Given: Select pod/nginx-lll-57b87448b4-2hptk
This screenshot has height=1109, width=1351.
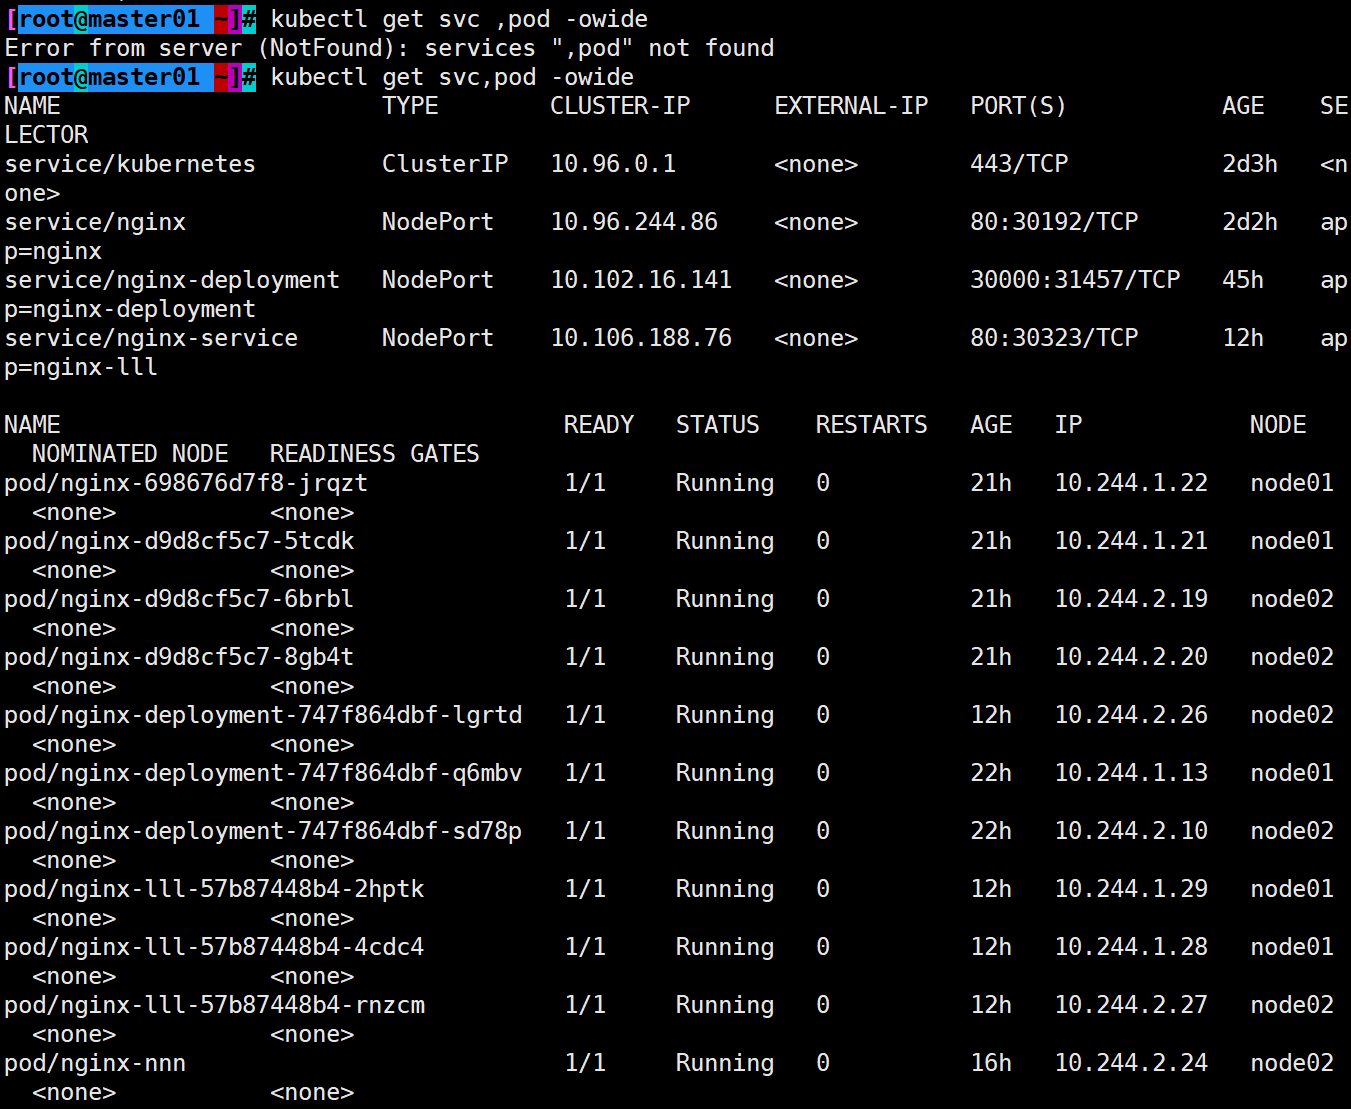Looking at the screenshot, I should (x=214, y=889).
